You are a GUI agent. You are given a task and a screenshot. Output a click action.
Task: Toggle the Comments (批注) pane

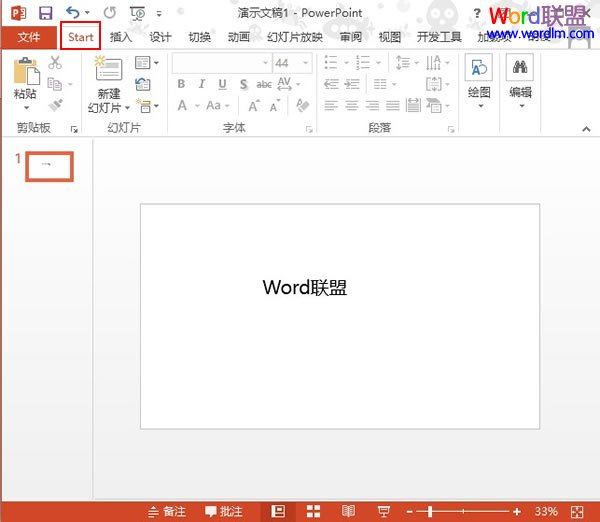tap(224, 511)
